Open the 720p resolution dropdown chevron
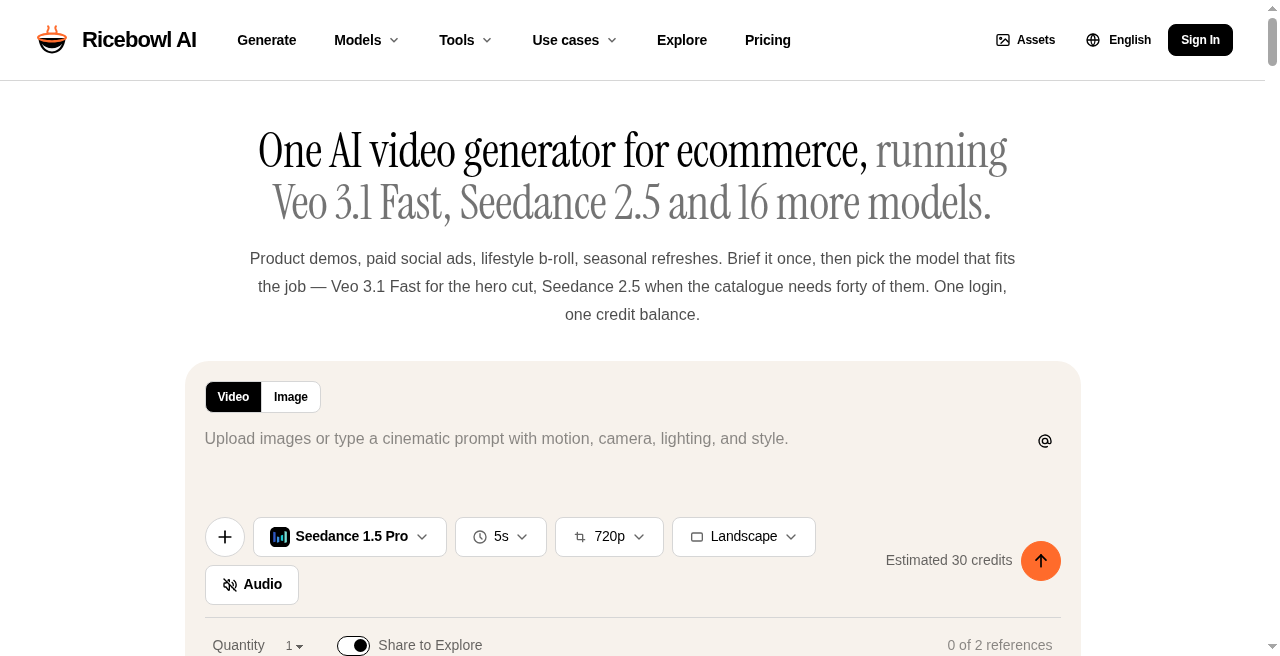The height and width of the screenshot is (656, 1280). (x=639, y=537)
